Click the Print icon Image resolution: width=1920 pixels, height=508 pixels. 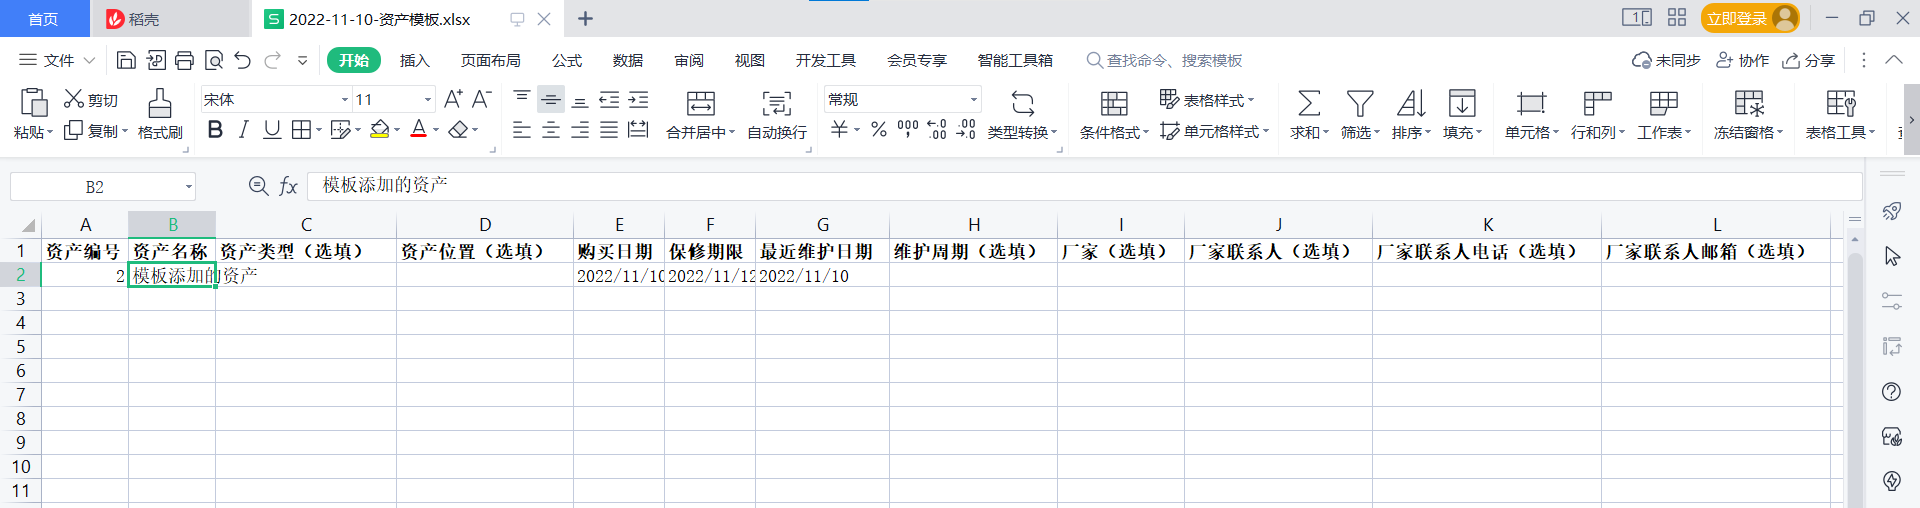click(184, 61)
